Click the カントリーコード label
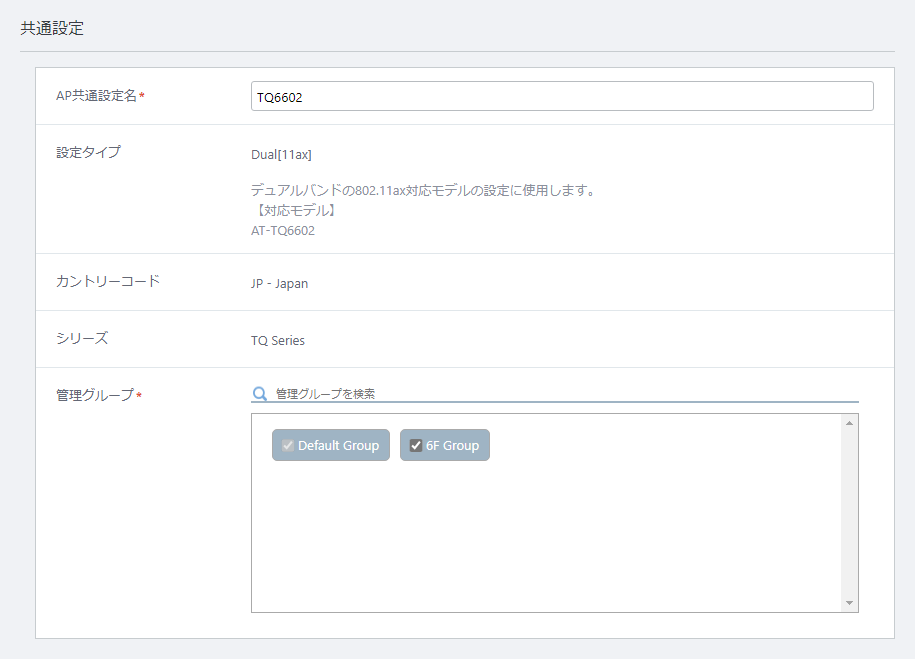 point(108,281)
